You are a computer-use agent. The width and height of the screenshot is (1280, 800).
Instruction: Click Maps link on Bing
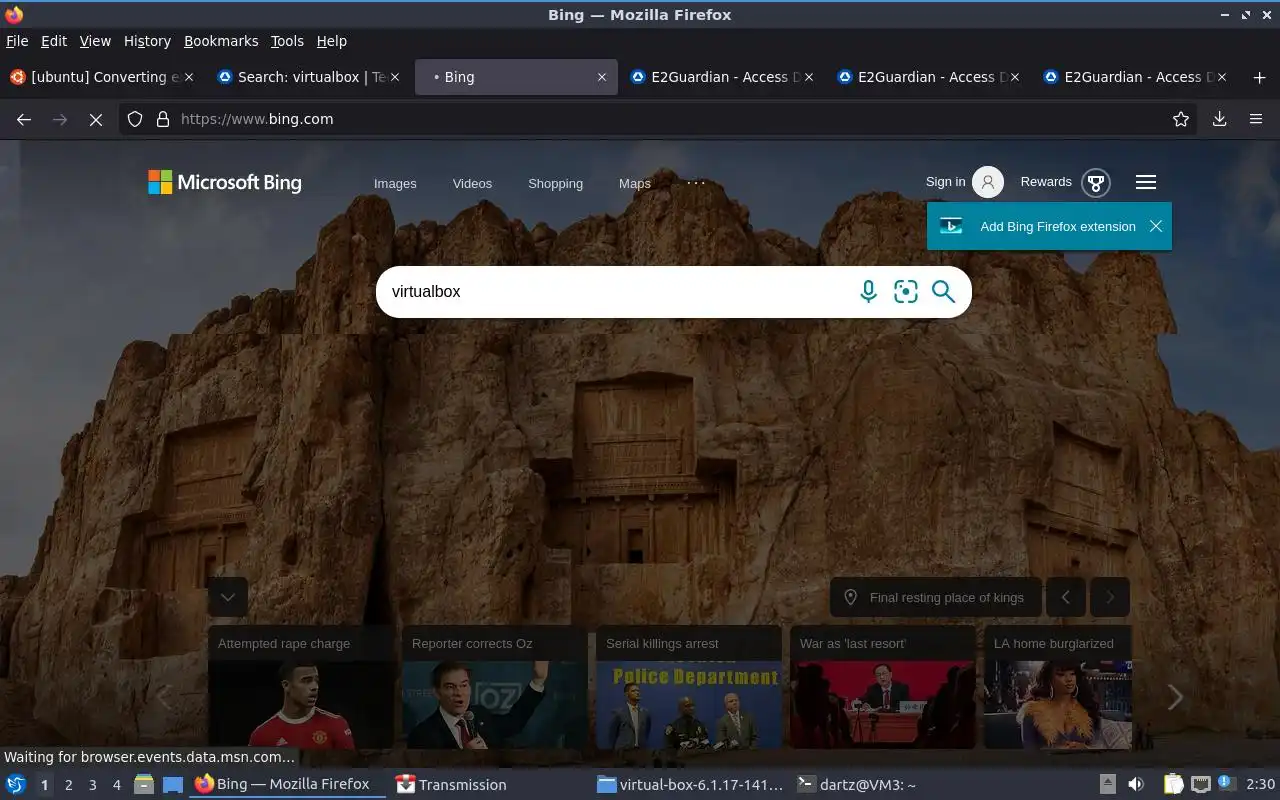635,183
